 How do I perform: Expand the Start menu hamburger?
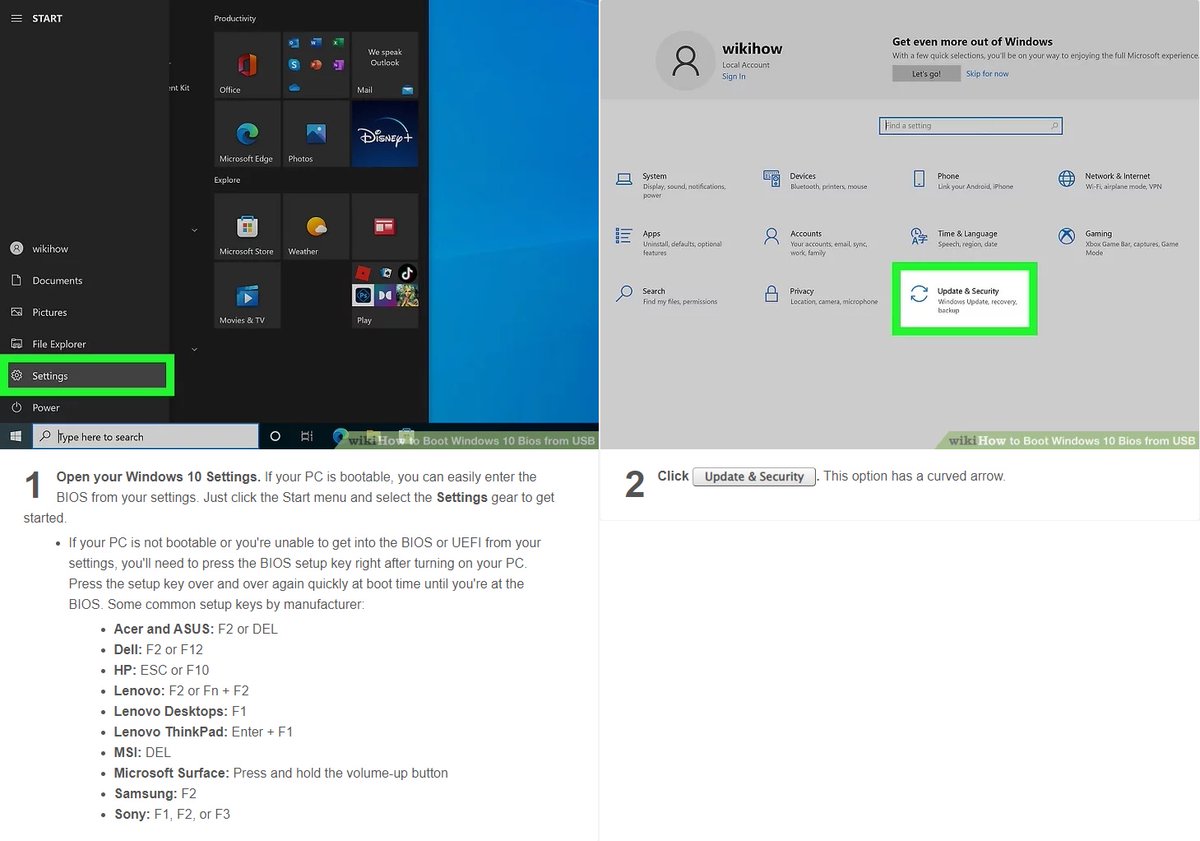[x=16, y=18]
